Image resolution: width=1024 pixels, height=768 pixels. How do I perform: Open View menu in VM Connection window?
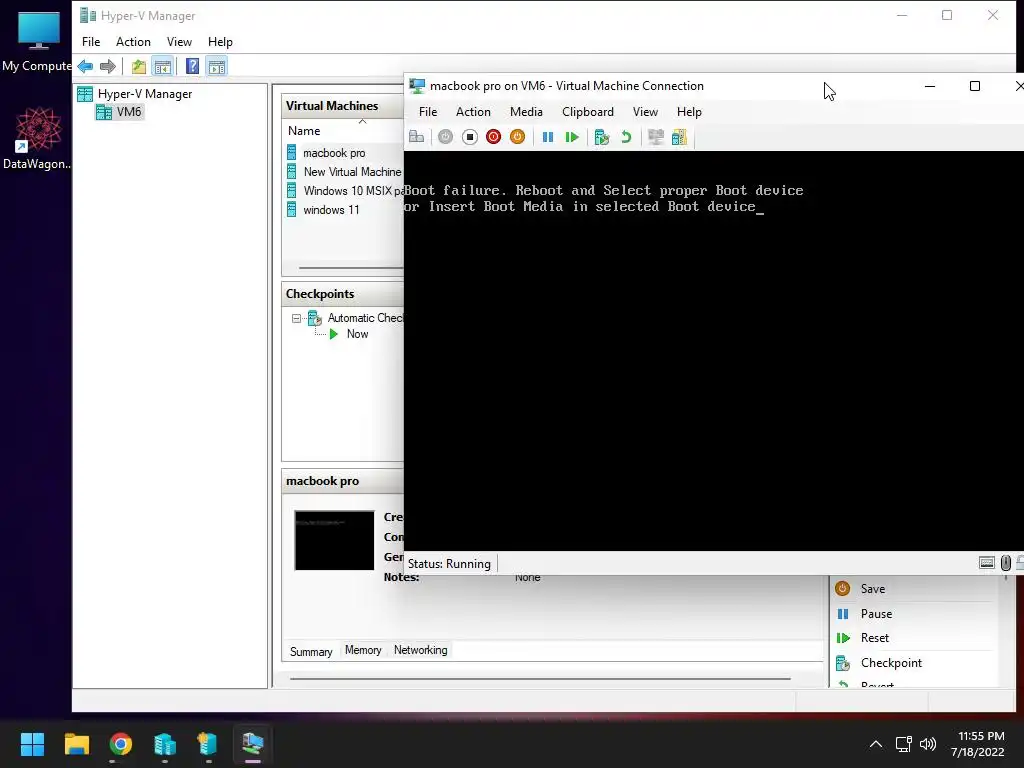pos(645,112)
